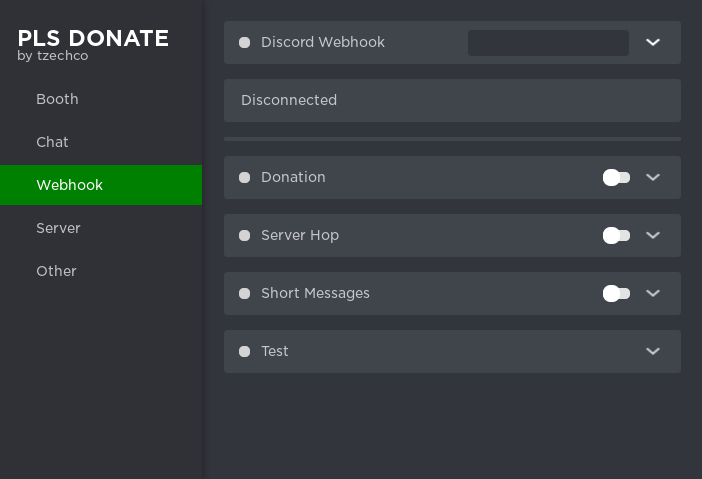Click the Discord Webhook label
Image resolution: width=702 pixels, height=479 pixels.
323,42
